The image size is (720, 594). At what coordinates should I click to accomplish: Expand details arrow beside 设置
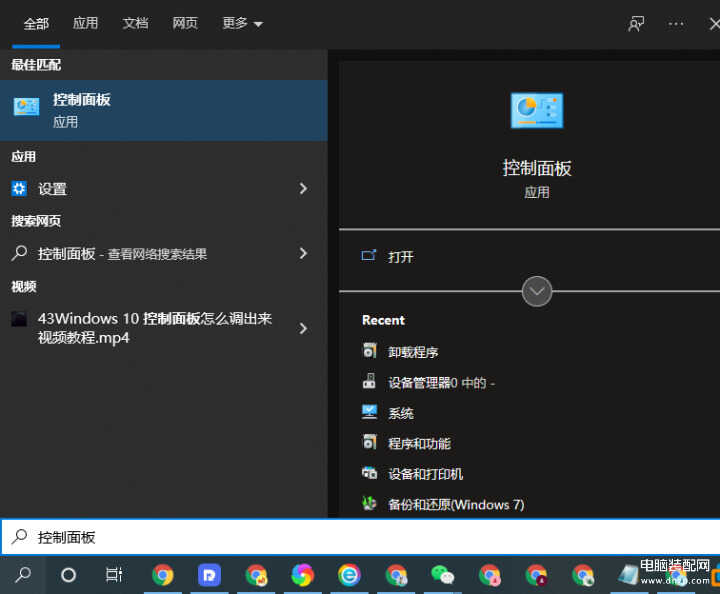(x=303, y=189)
